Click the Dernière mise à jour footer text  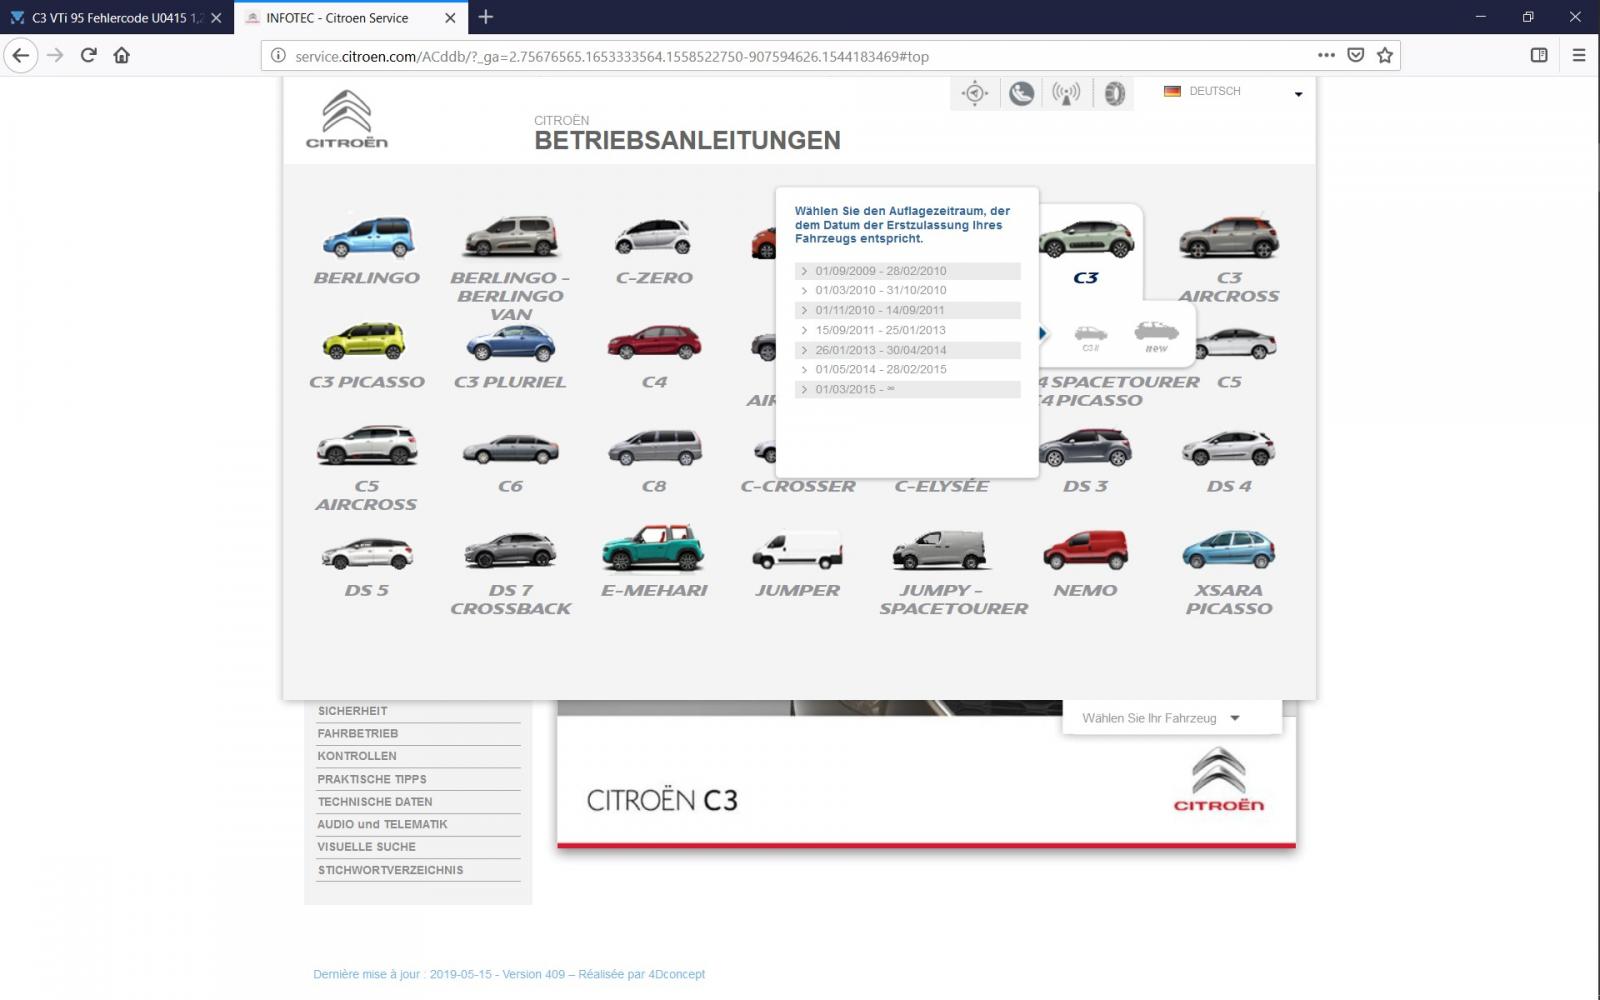tap(509, 974)
